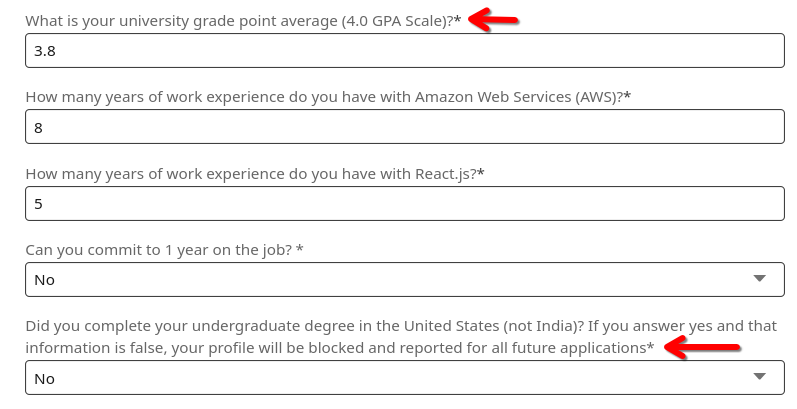The height and width of the screenshot is (409, 797).
Task: Select the React.js experience input field
Action: click(404, 203)
